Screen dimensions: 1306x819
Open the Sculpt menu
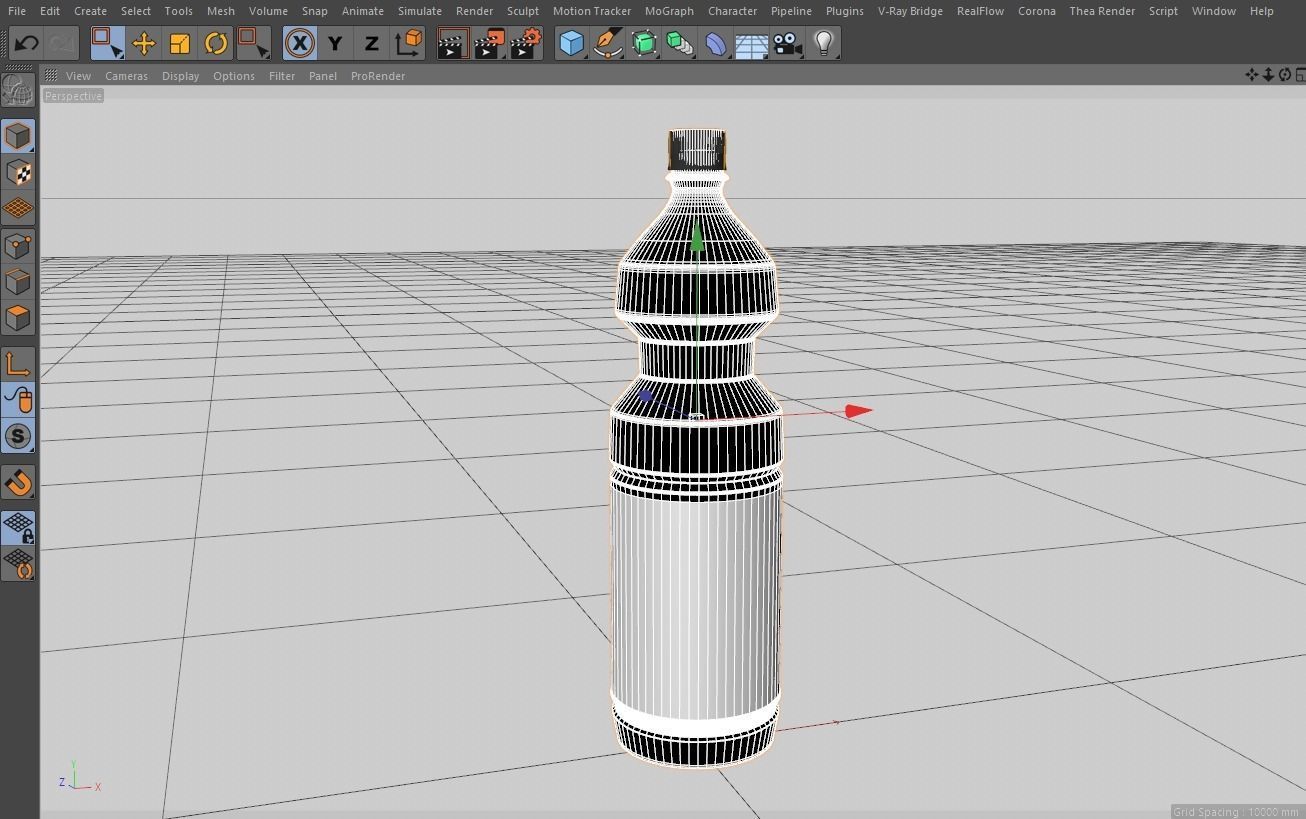[x=523, y=11]
